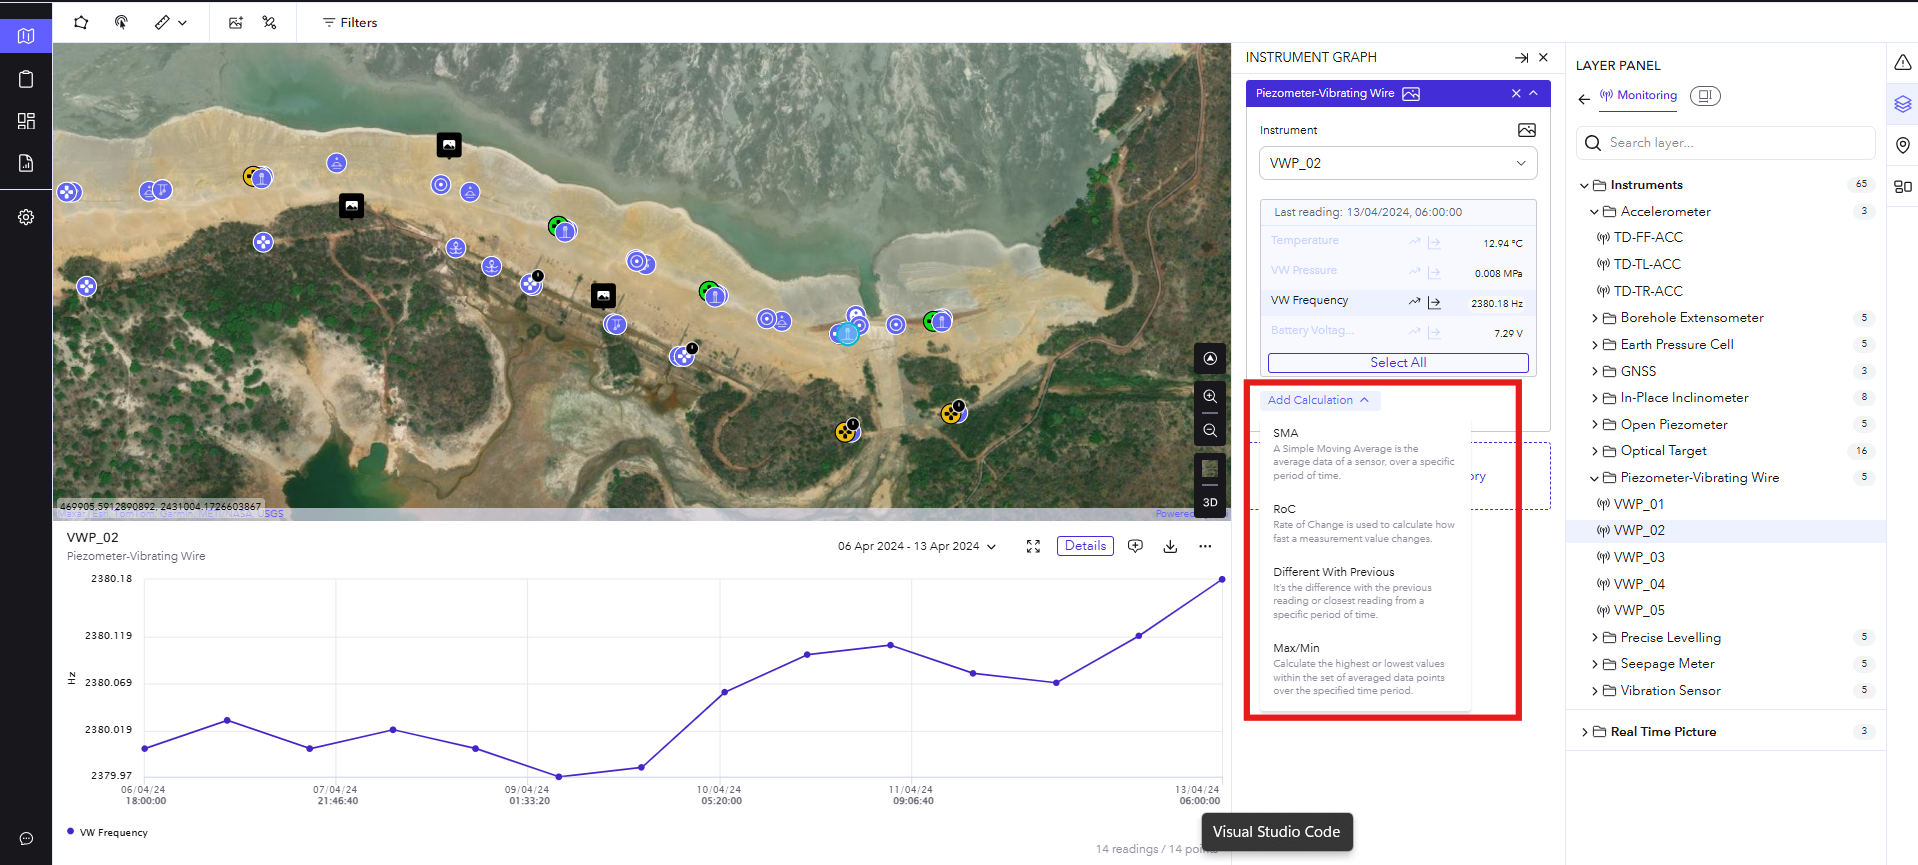The width and height of the screenshot is (1918, 865).
Task: Reset the map compass orientation
Action: coord(1210,358)
